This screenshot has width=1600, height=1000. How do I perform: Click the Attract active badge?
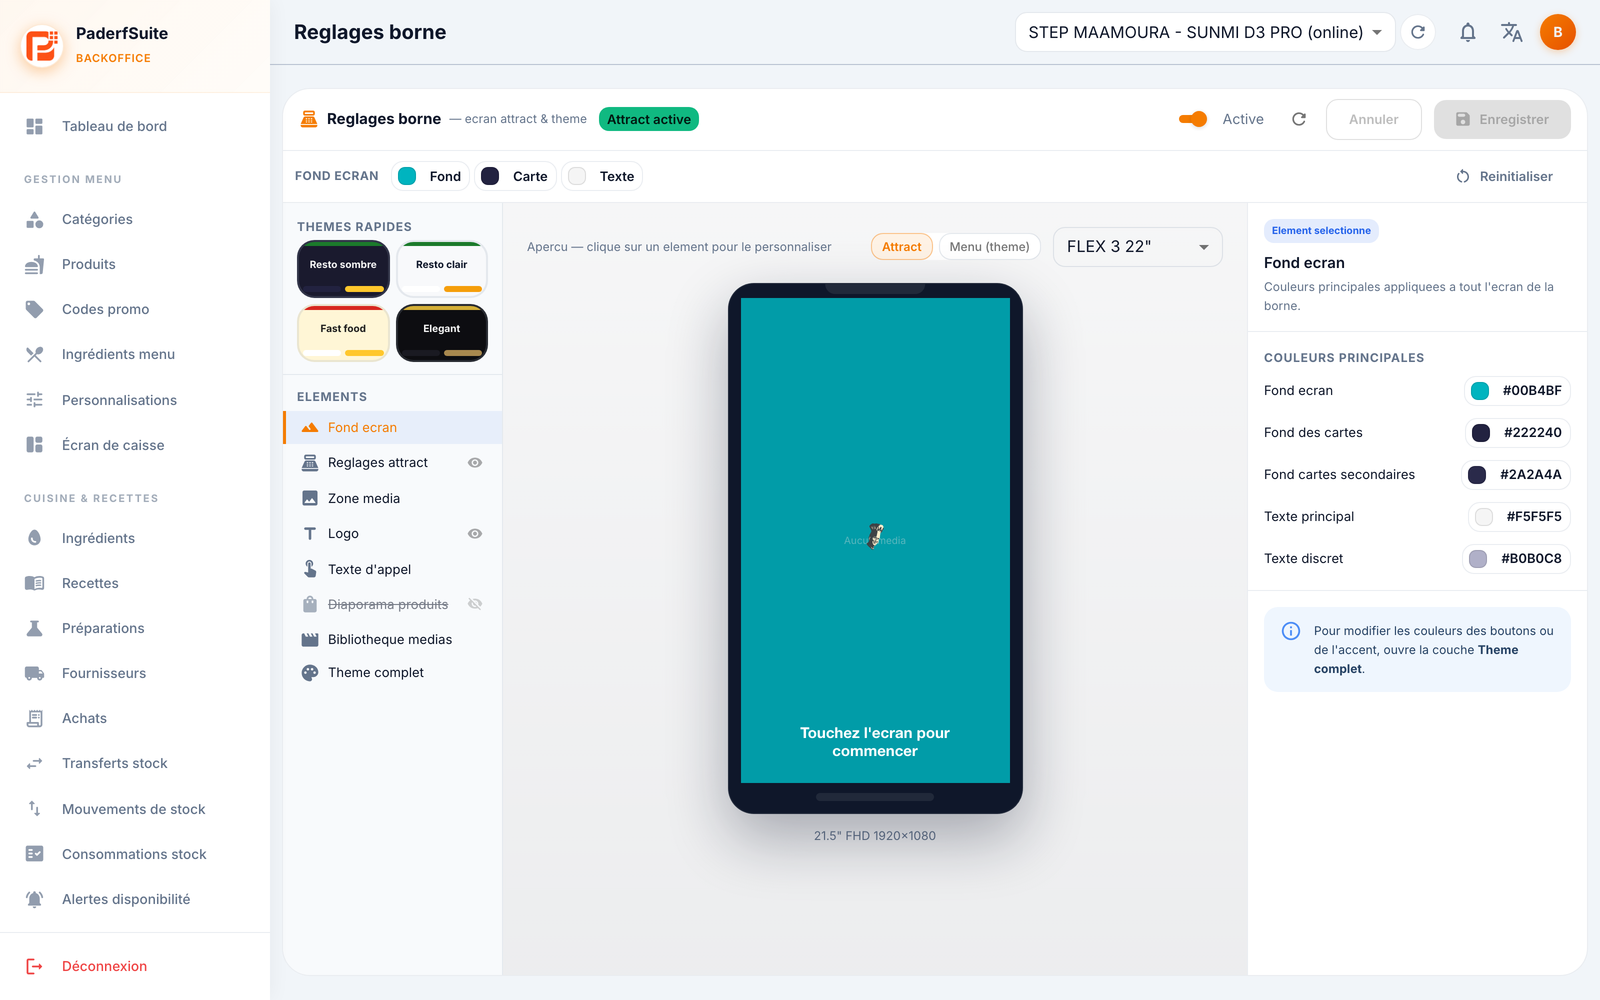(649, 119)
